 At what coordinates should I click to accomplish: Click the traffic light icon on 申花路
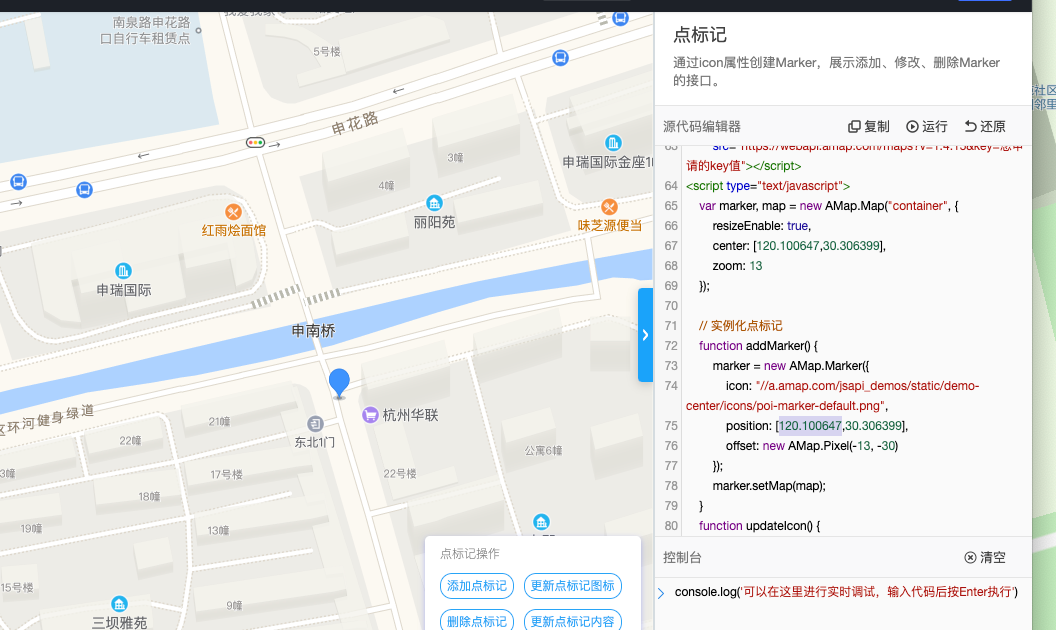click(255, 142)
